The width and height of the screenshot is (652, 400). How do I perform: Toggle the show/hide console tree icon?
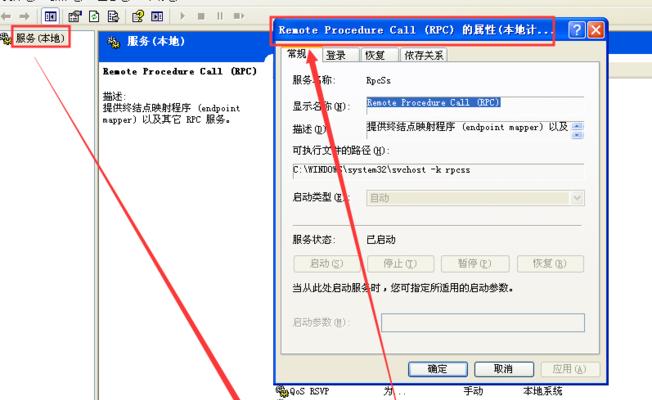click(x=51, y=16)
